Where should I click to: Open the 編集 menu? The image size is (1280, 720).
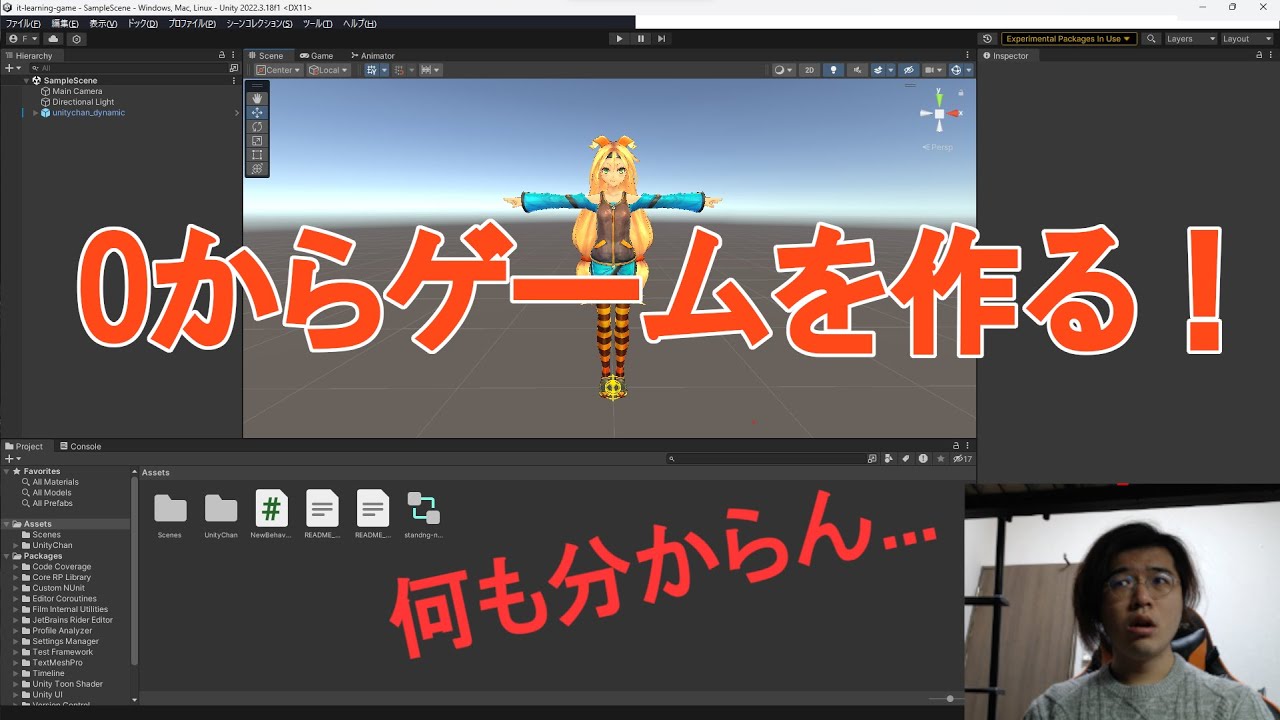coord(65,23)
